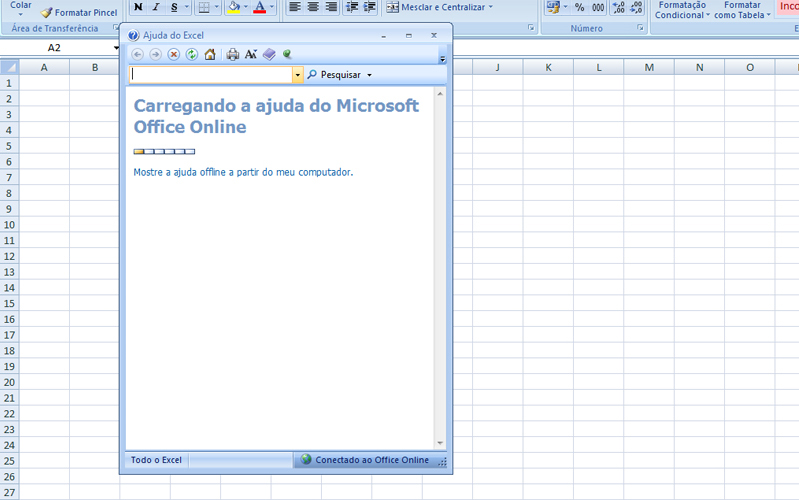
Task: Click Formatar Pincel tool
Action: click(79, 12)
